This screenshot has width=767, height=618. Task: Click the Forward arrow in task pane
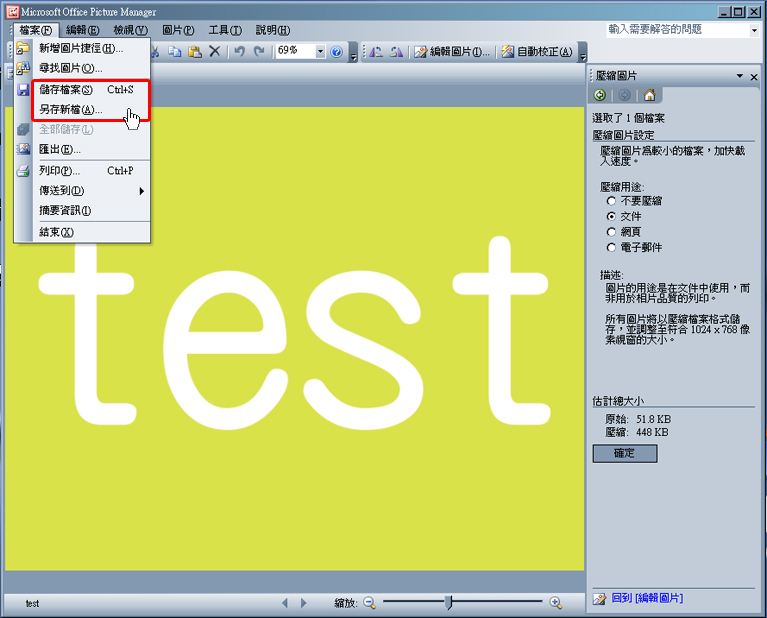click(x=624, y=95)
